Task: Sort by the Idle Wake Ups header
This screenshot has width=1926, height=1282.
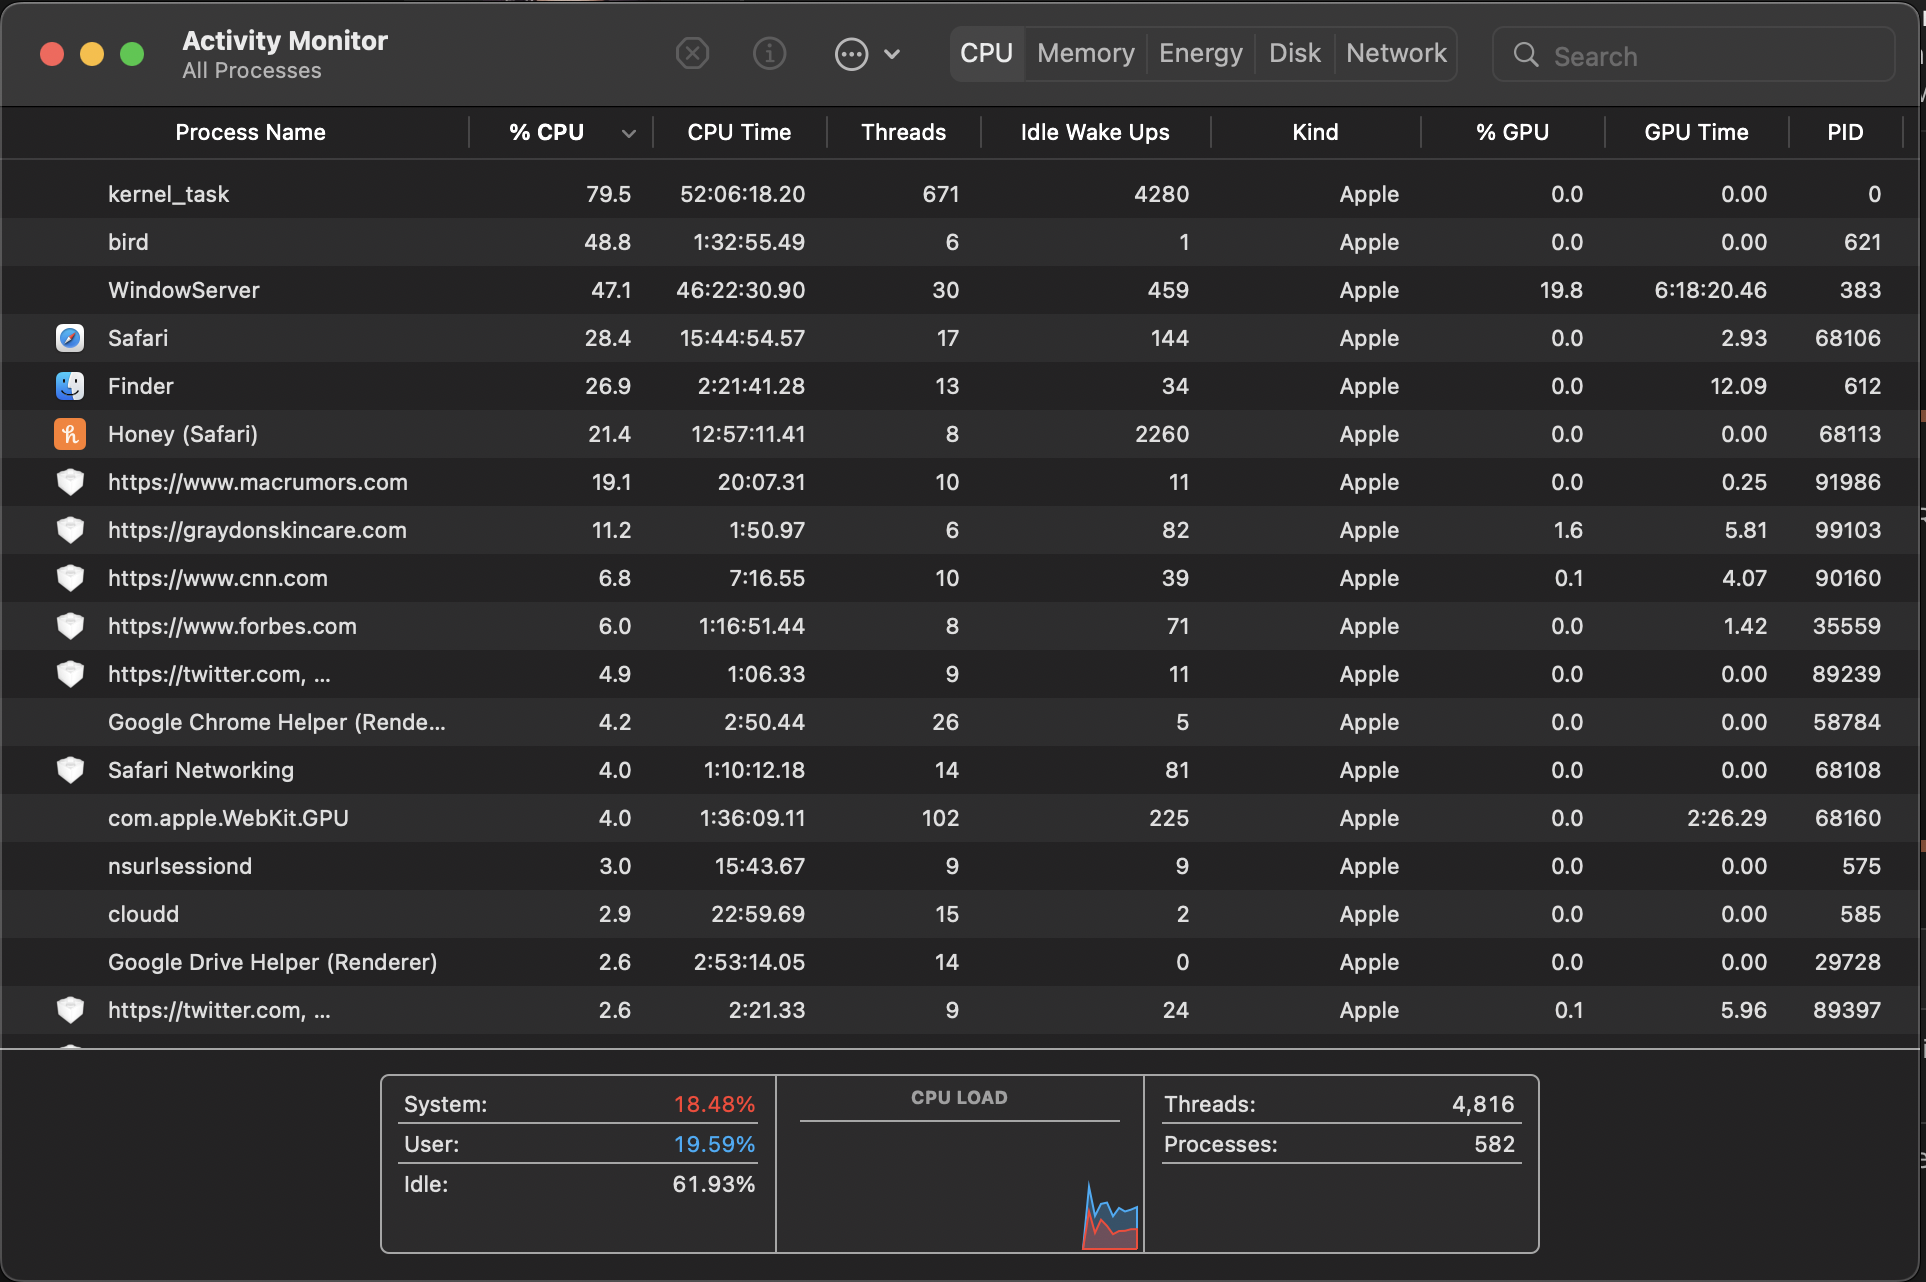Action: point(1094,132)
